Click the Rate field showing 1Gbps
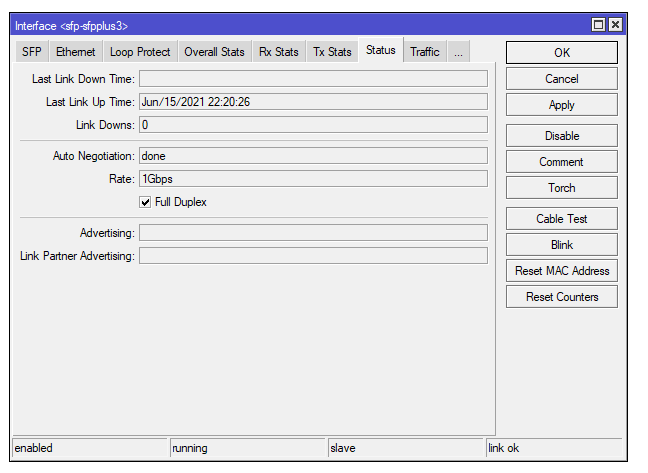Image resolution: width=648 pixels, height=473 pixels. tap(313, 179)
